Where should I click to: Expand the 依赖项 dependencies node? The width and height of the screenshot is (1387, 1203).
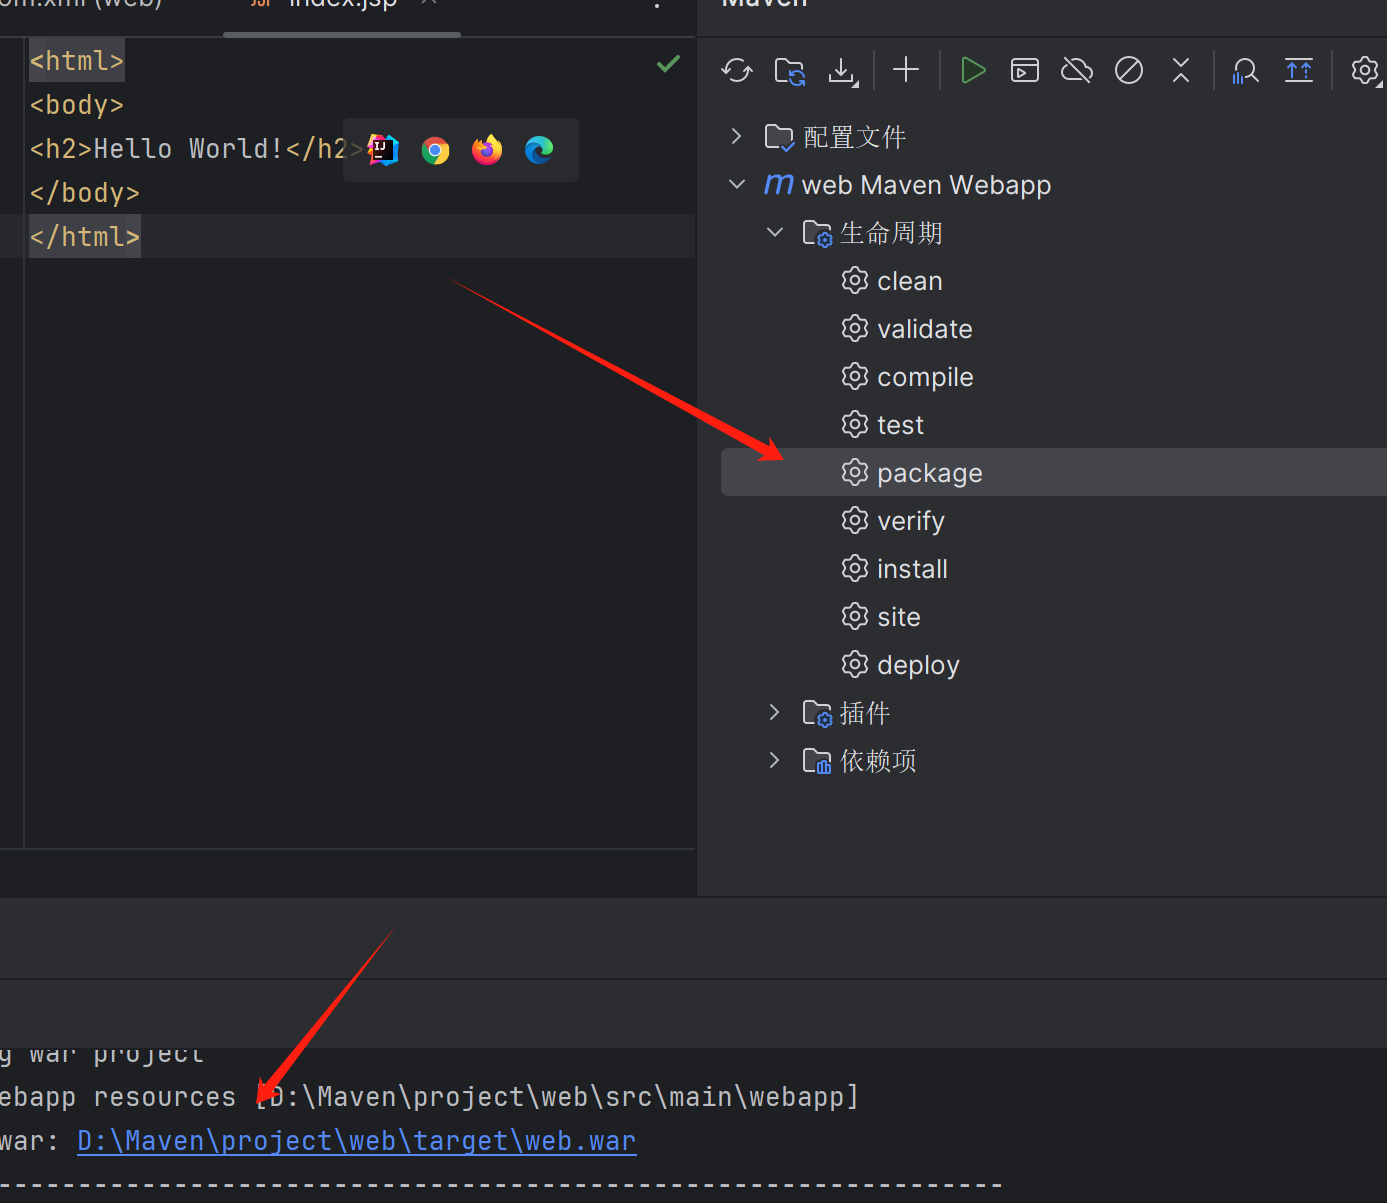pos(775,760)
